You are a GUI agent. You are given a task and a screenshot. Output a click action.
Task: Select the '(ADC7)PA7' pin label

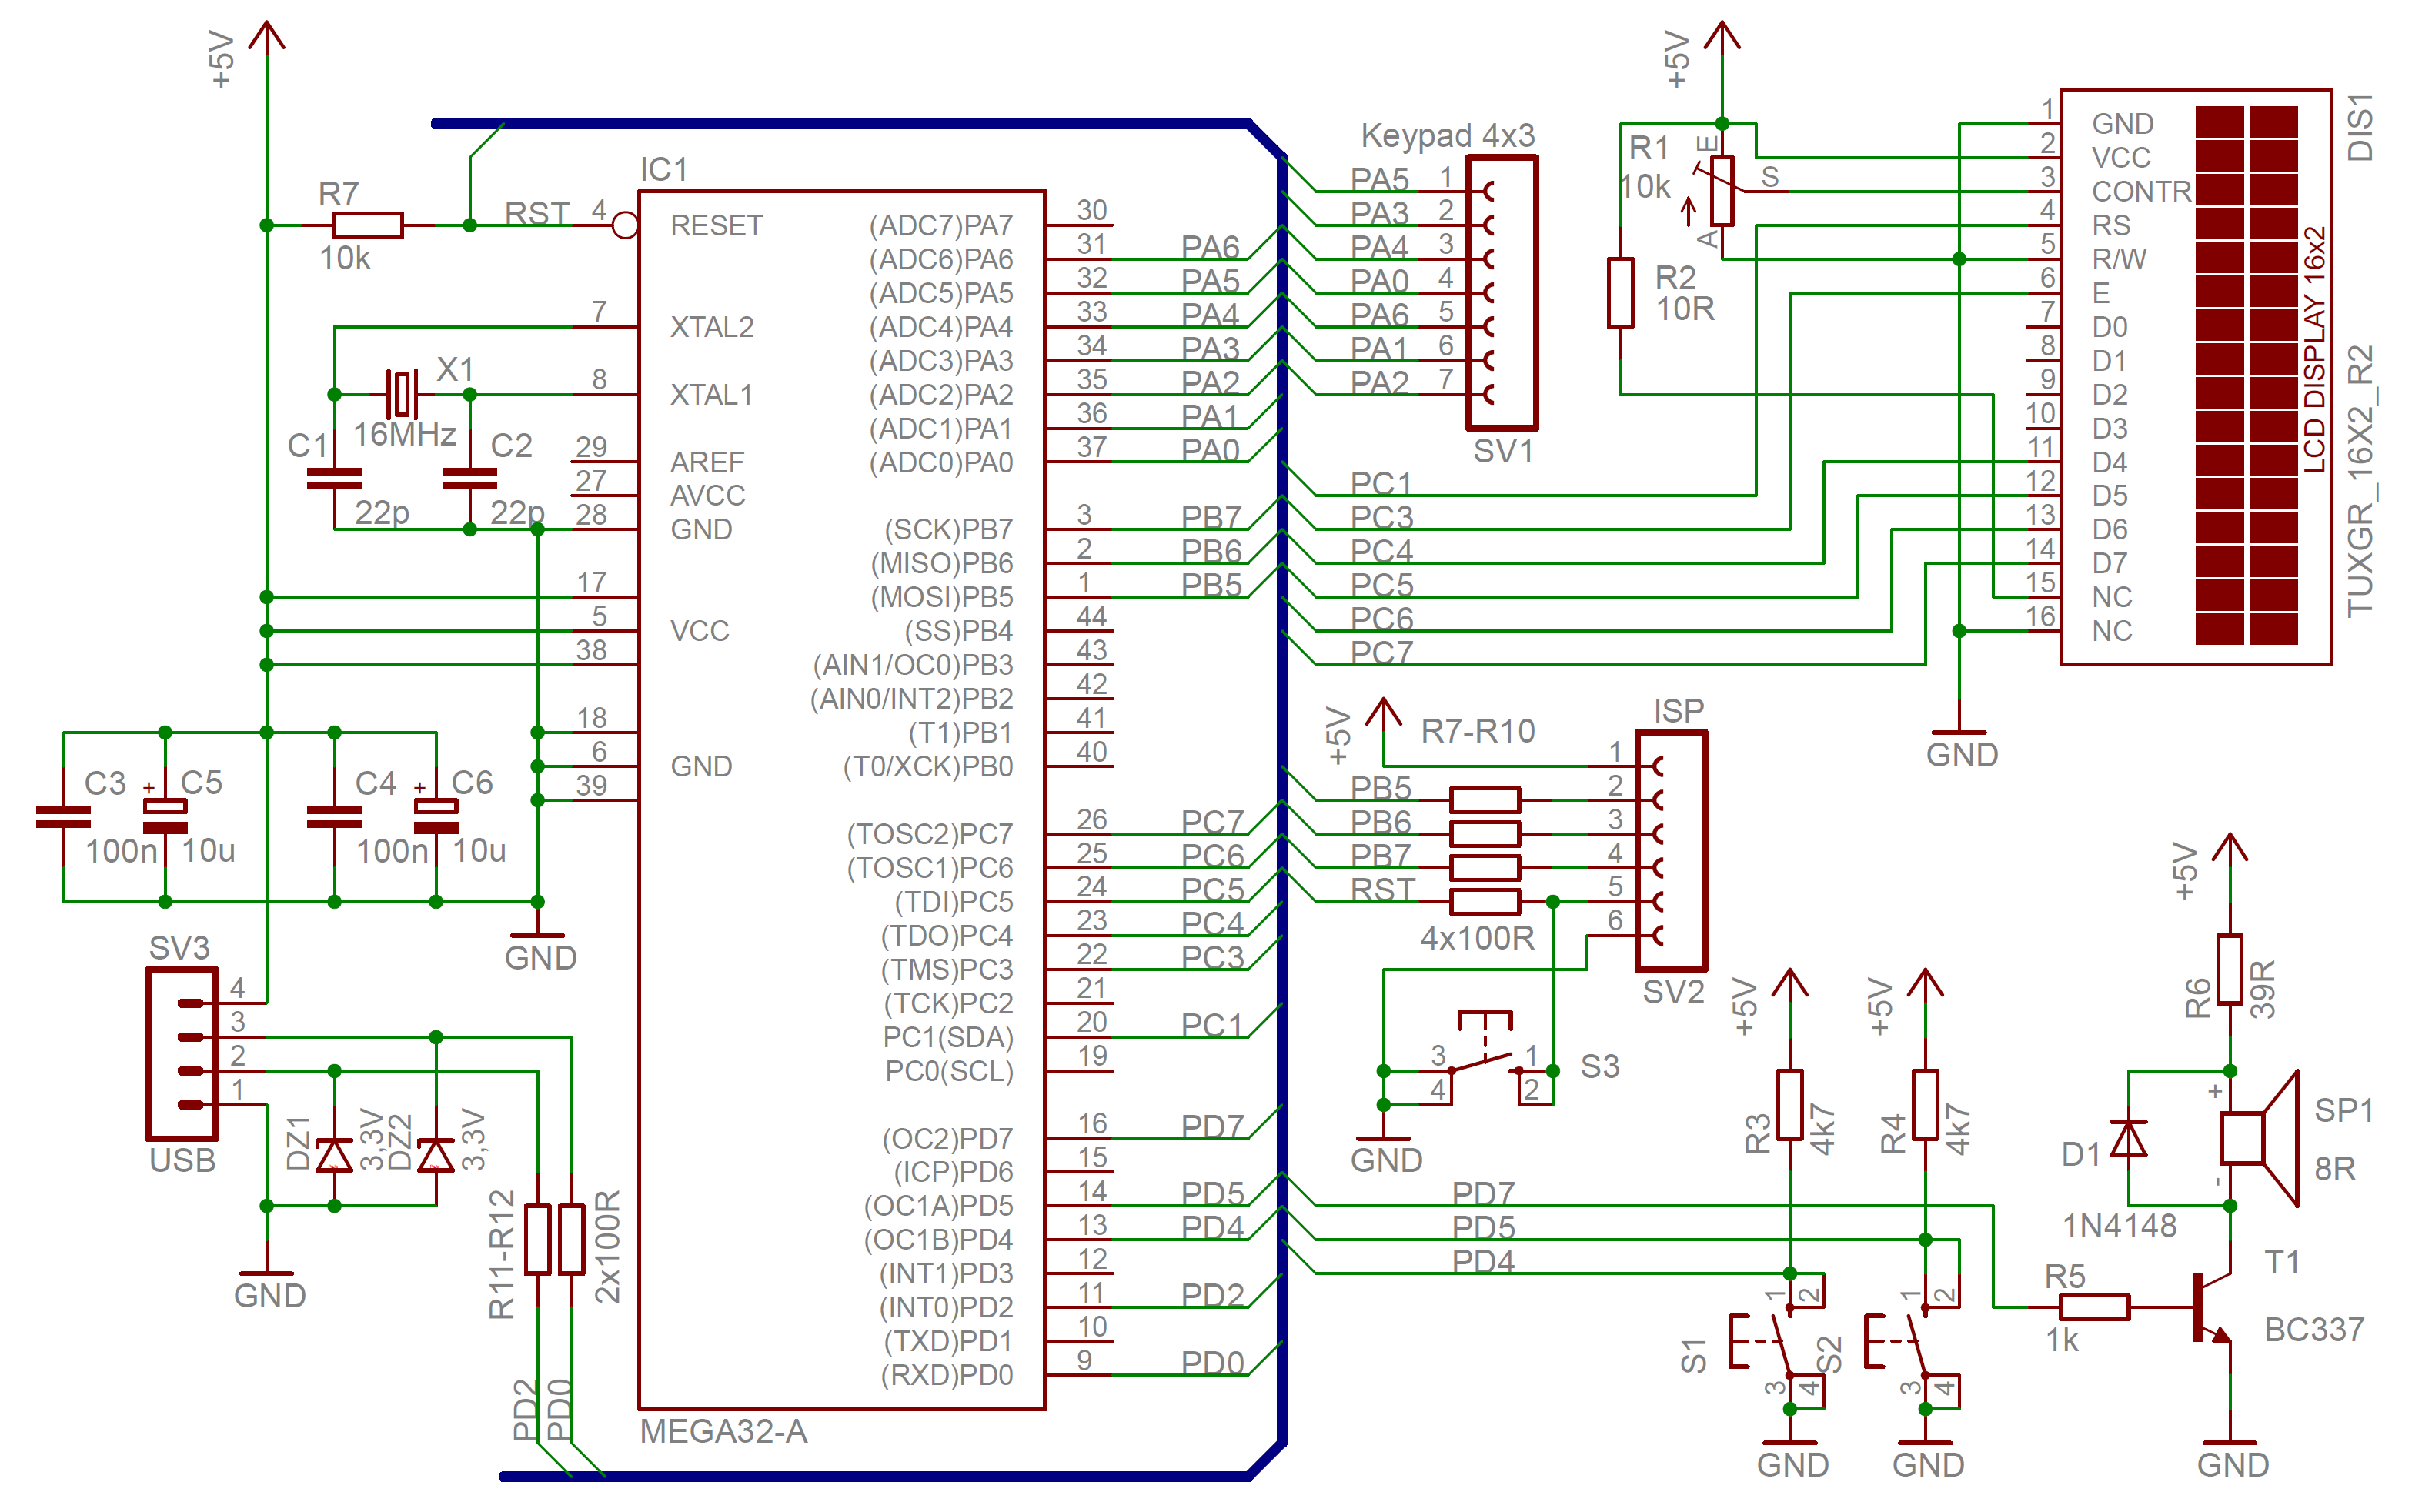tap(941, 225)
